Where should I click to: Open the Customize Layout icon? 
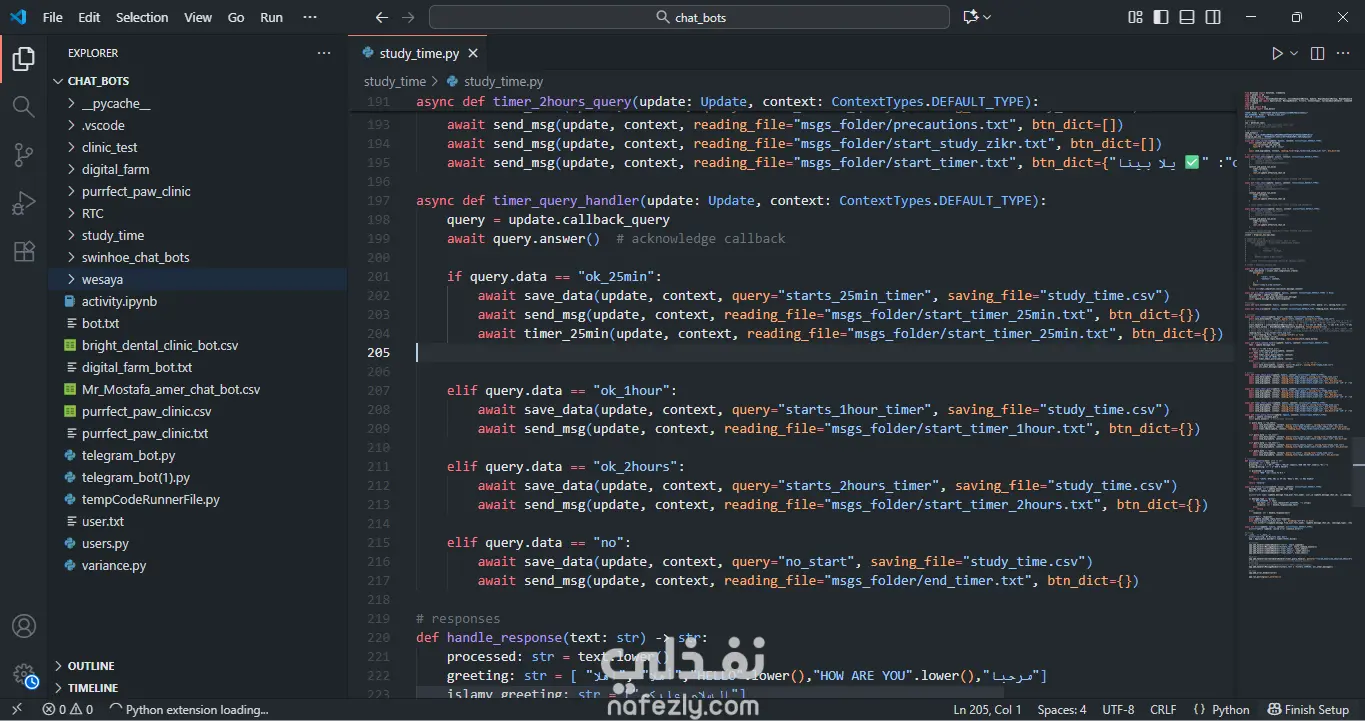coord(1136,17)
